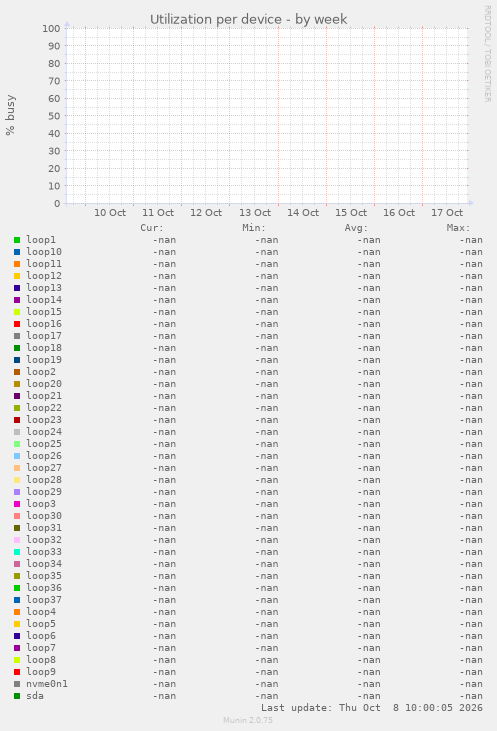Viewport: 497px width, 731px height.
Task: Select the loop12 legend label
Action: [x=44, y=276]
